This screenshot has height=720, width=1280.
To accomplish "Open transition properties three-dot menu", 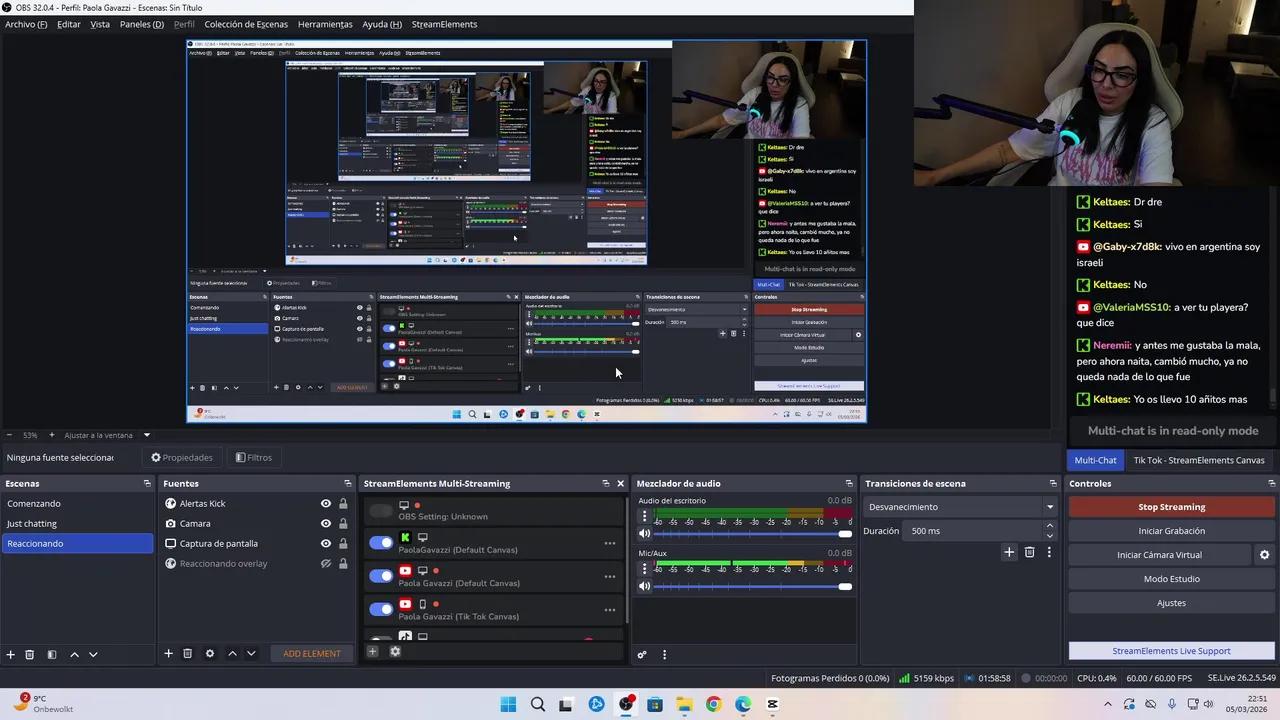I will (1049, 552).
